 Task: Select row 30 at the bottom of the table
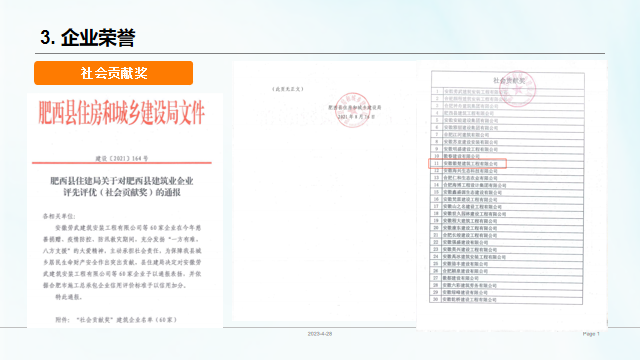[x=506, y=299]
